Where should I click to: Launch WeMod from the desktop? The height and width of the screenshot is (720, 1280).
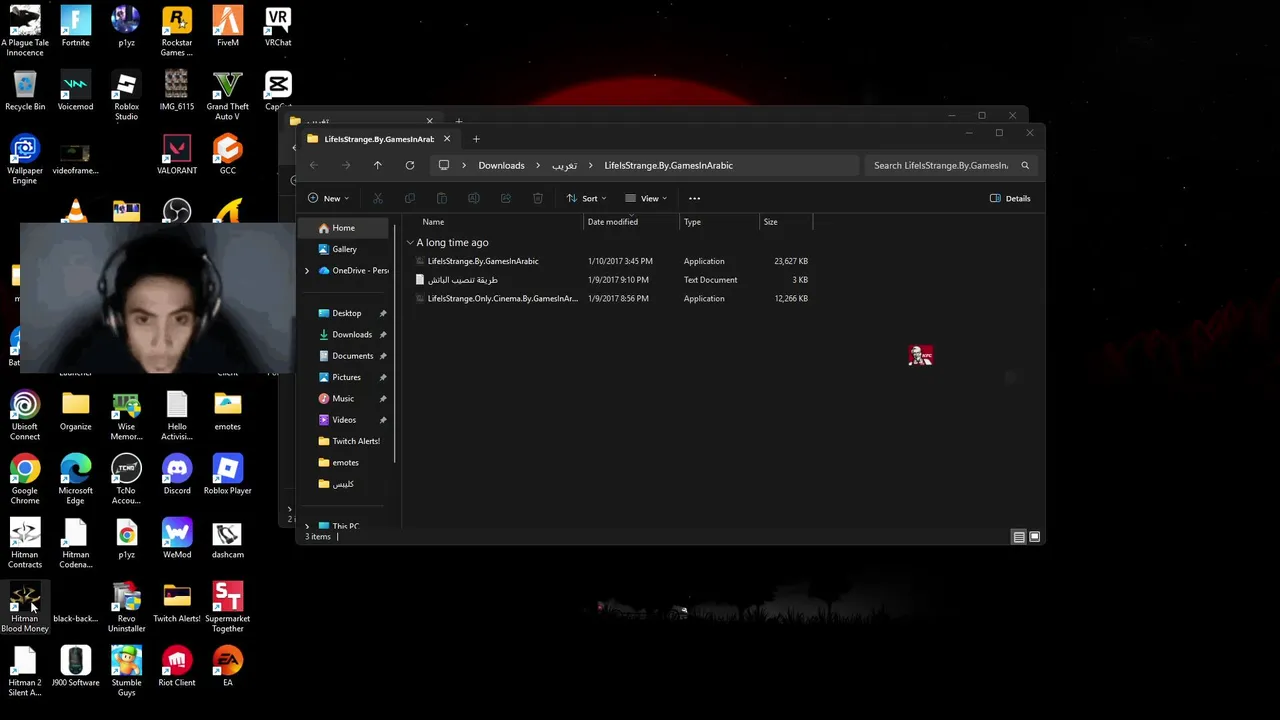point(177,539)
